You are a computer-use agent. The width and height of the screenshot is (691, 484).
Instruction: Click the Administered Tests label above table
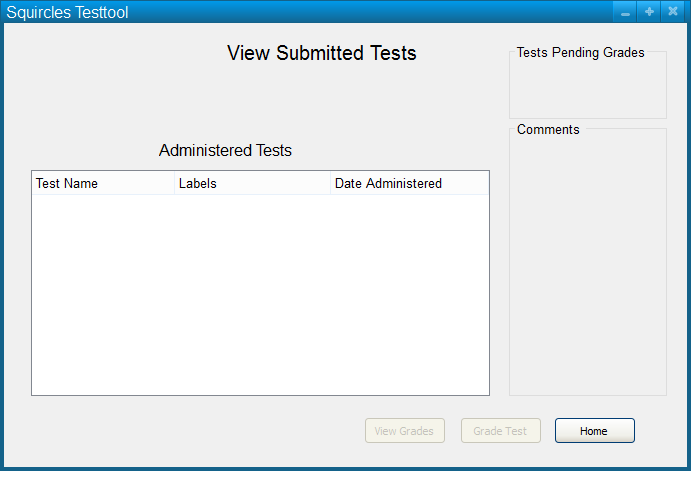tap(225, 151)
